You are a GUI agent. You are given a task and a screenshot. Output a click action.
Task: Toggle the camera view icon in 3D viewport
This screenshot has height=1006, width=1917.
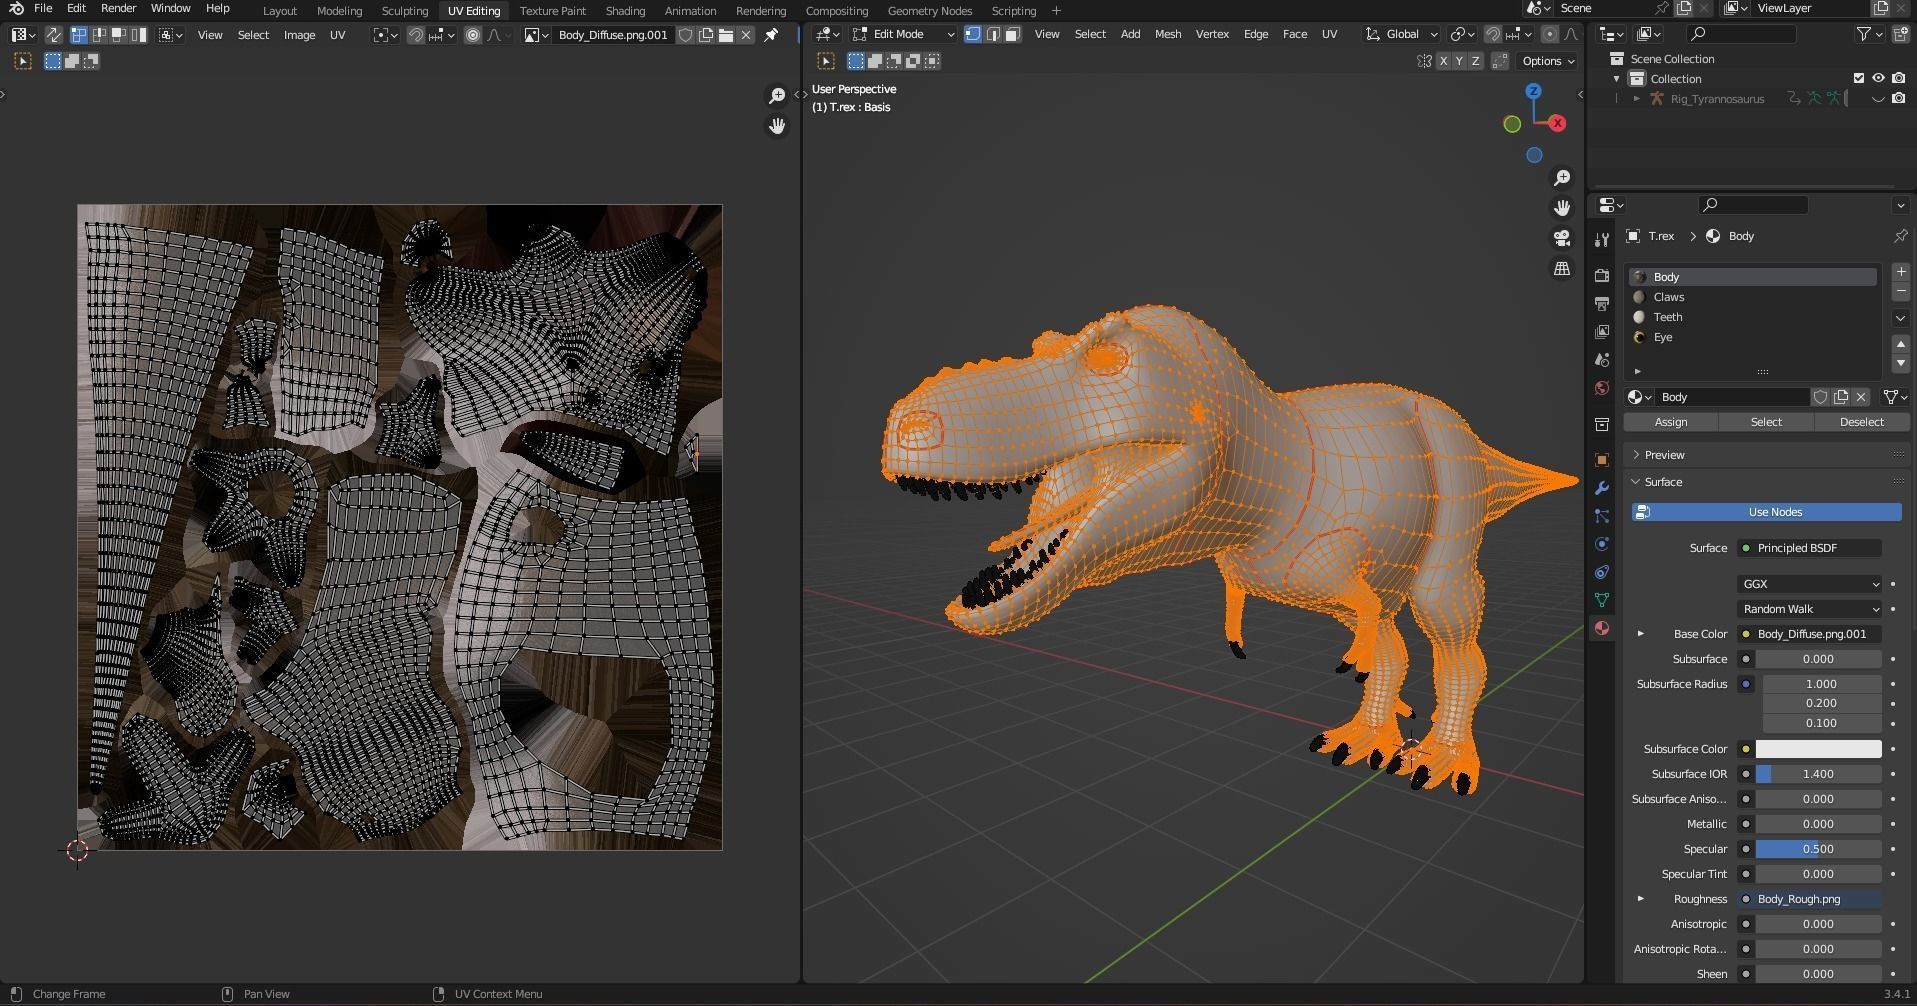click(1562, 238)
